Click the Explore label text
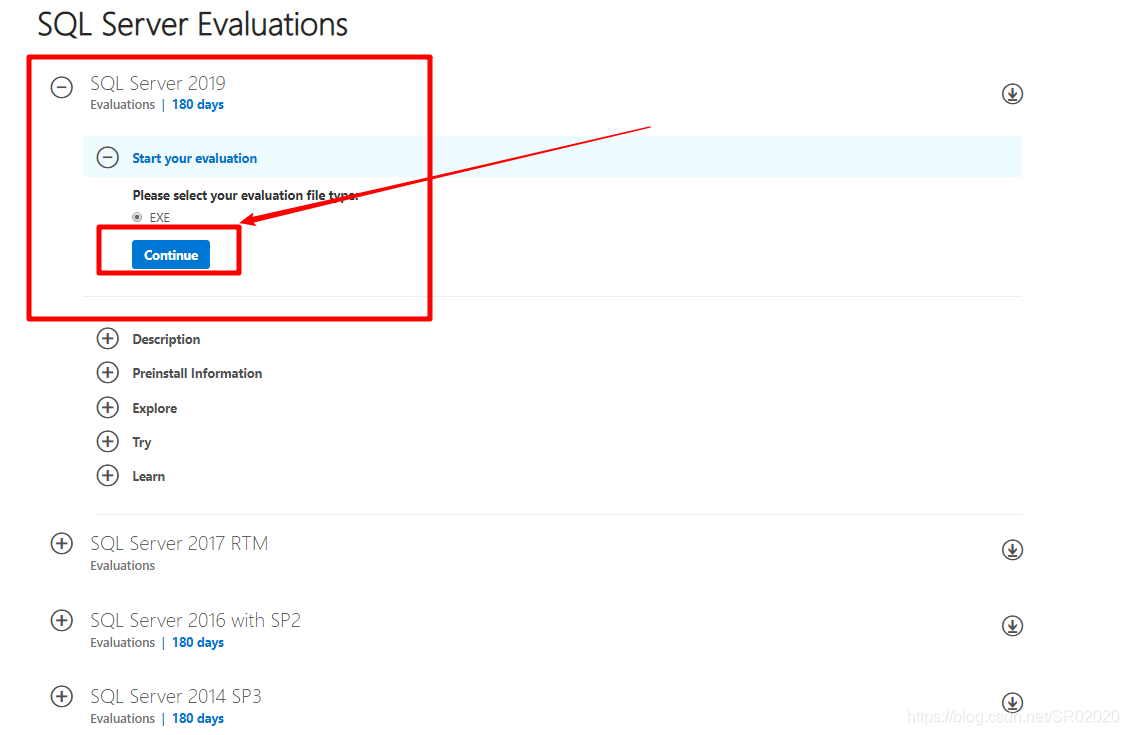Screen dimensions: 1129x735 (x=155, y=409)
